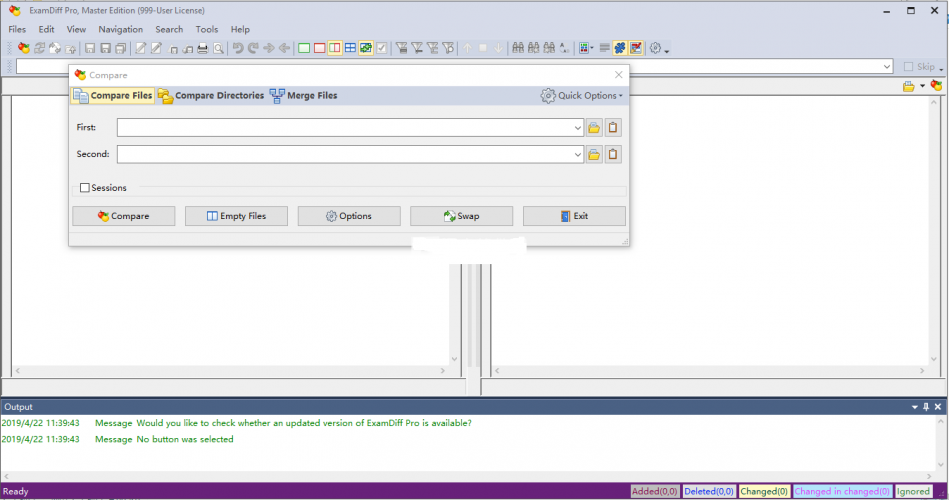Click the red single-pane view icon
Image resolution: width=949 pixels, height=500 pixels.
pyautogui.click(x=320, y=48)
